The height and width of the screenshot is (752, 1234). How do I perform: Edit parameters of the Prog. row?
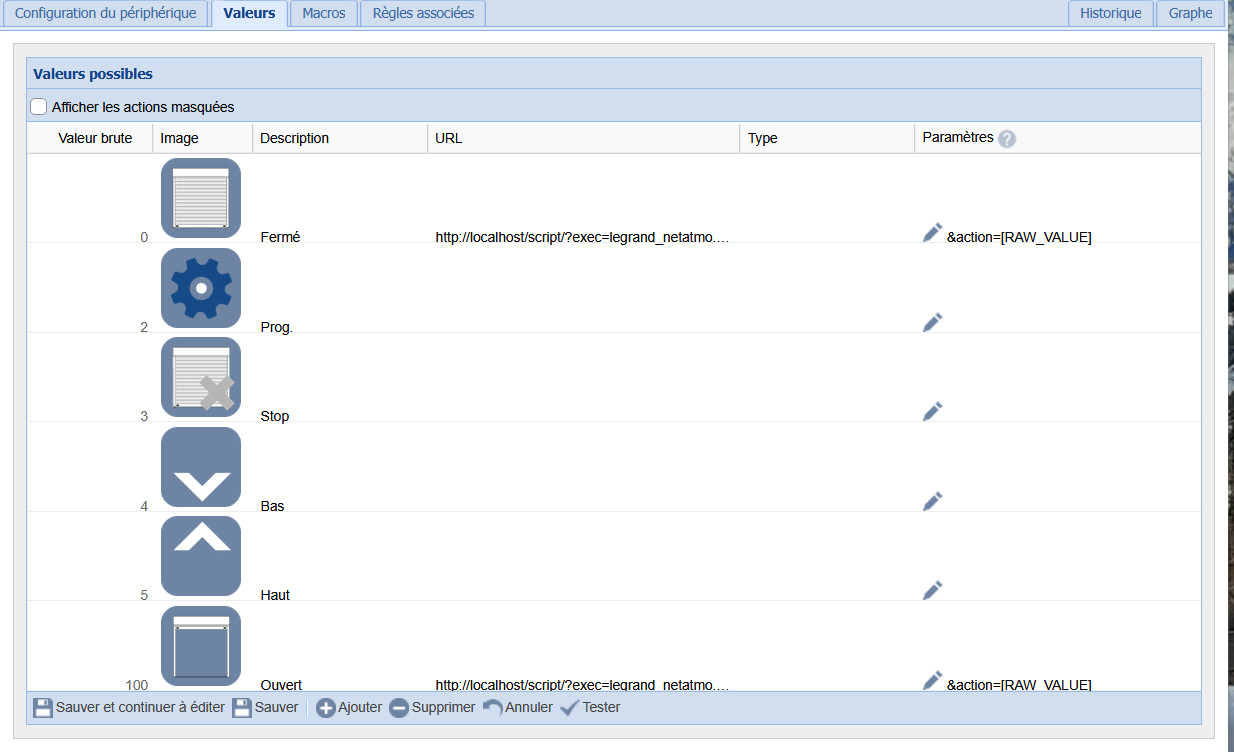pyautogui.click(x=932, y=322)
